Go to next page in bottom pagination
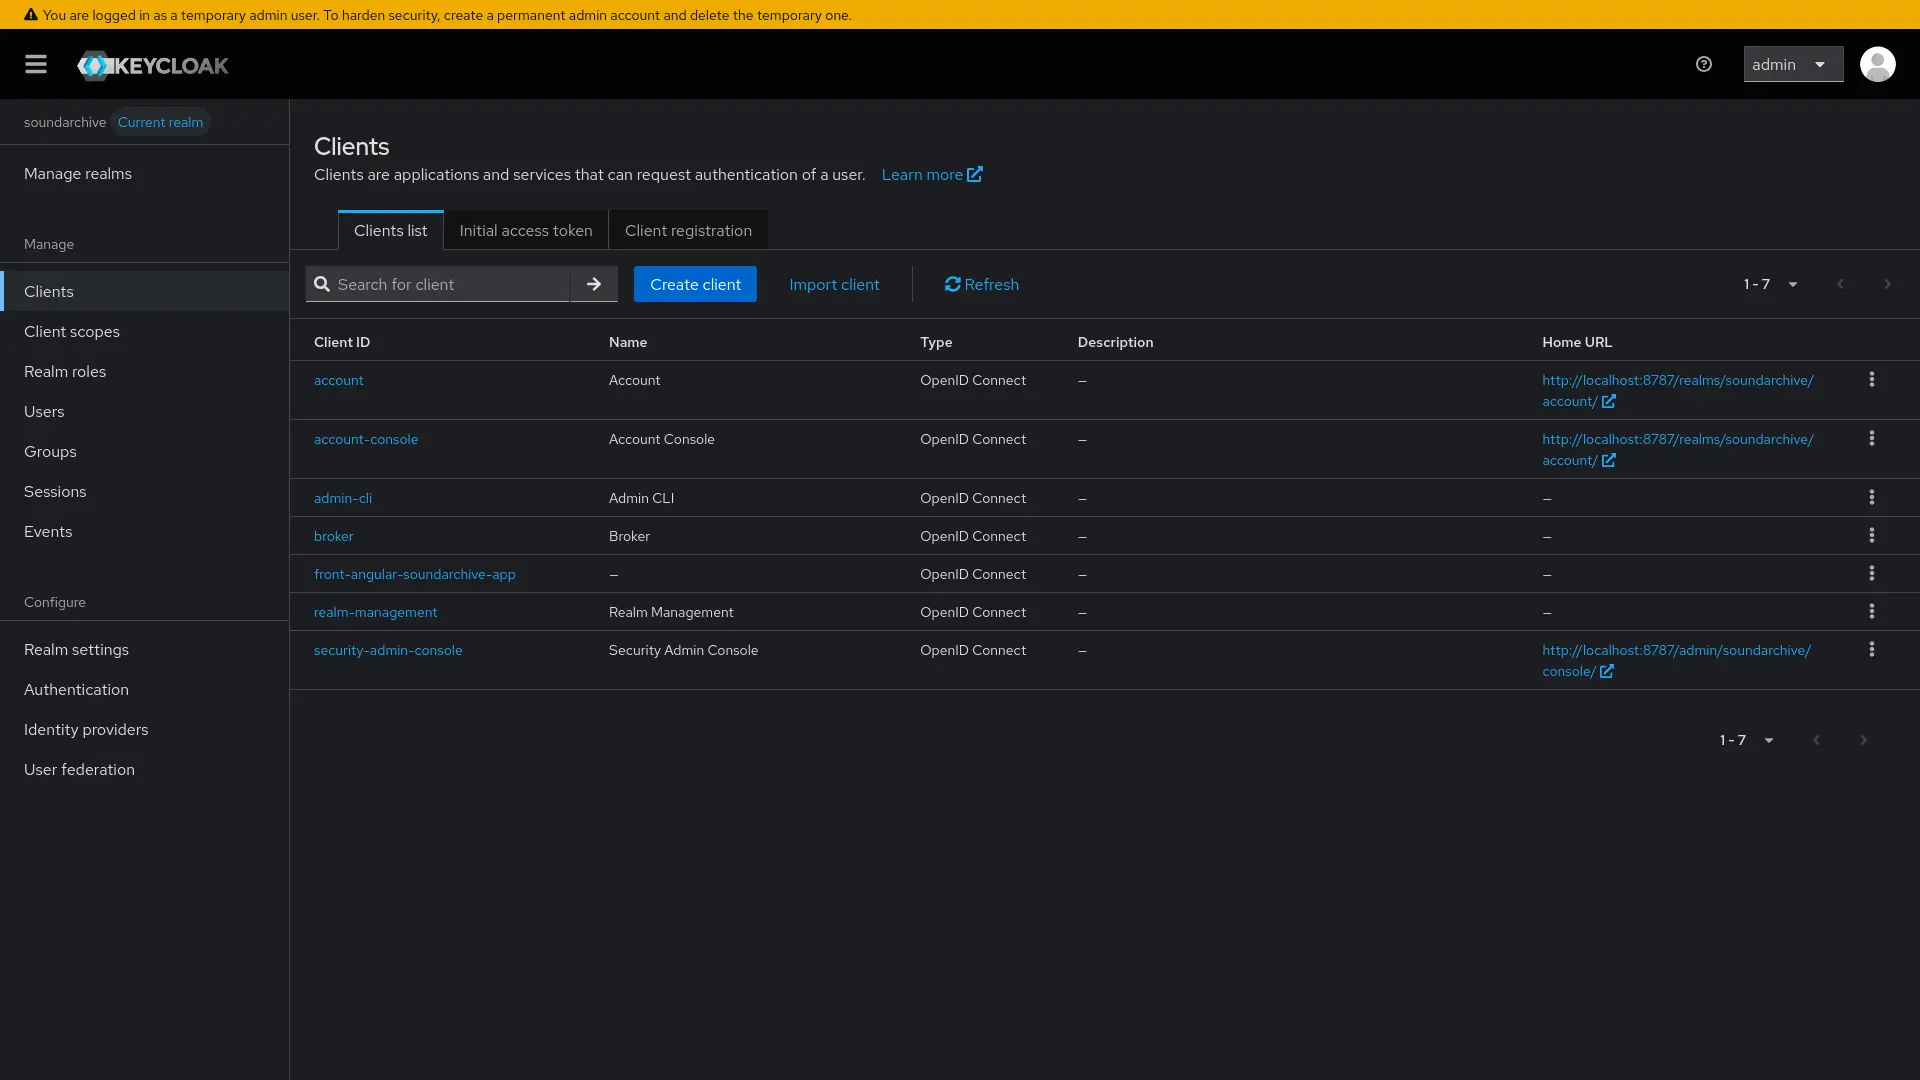Image resolution: width=1920 pixels, height=1080 pixels. 1863,740
